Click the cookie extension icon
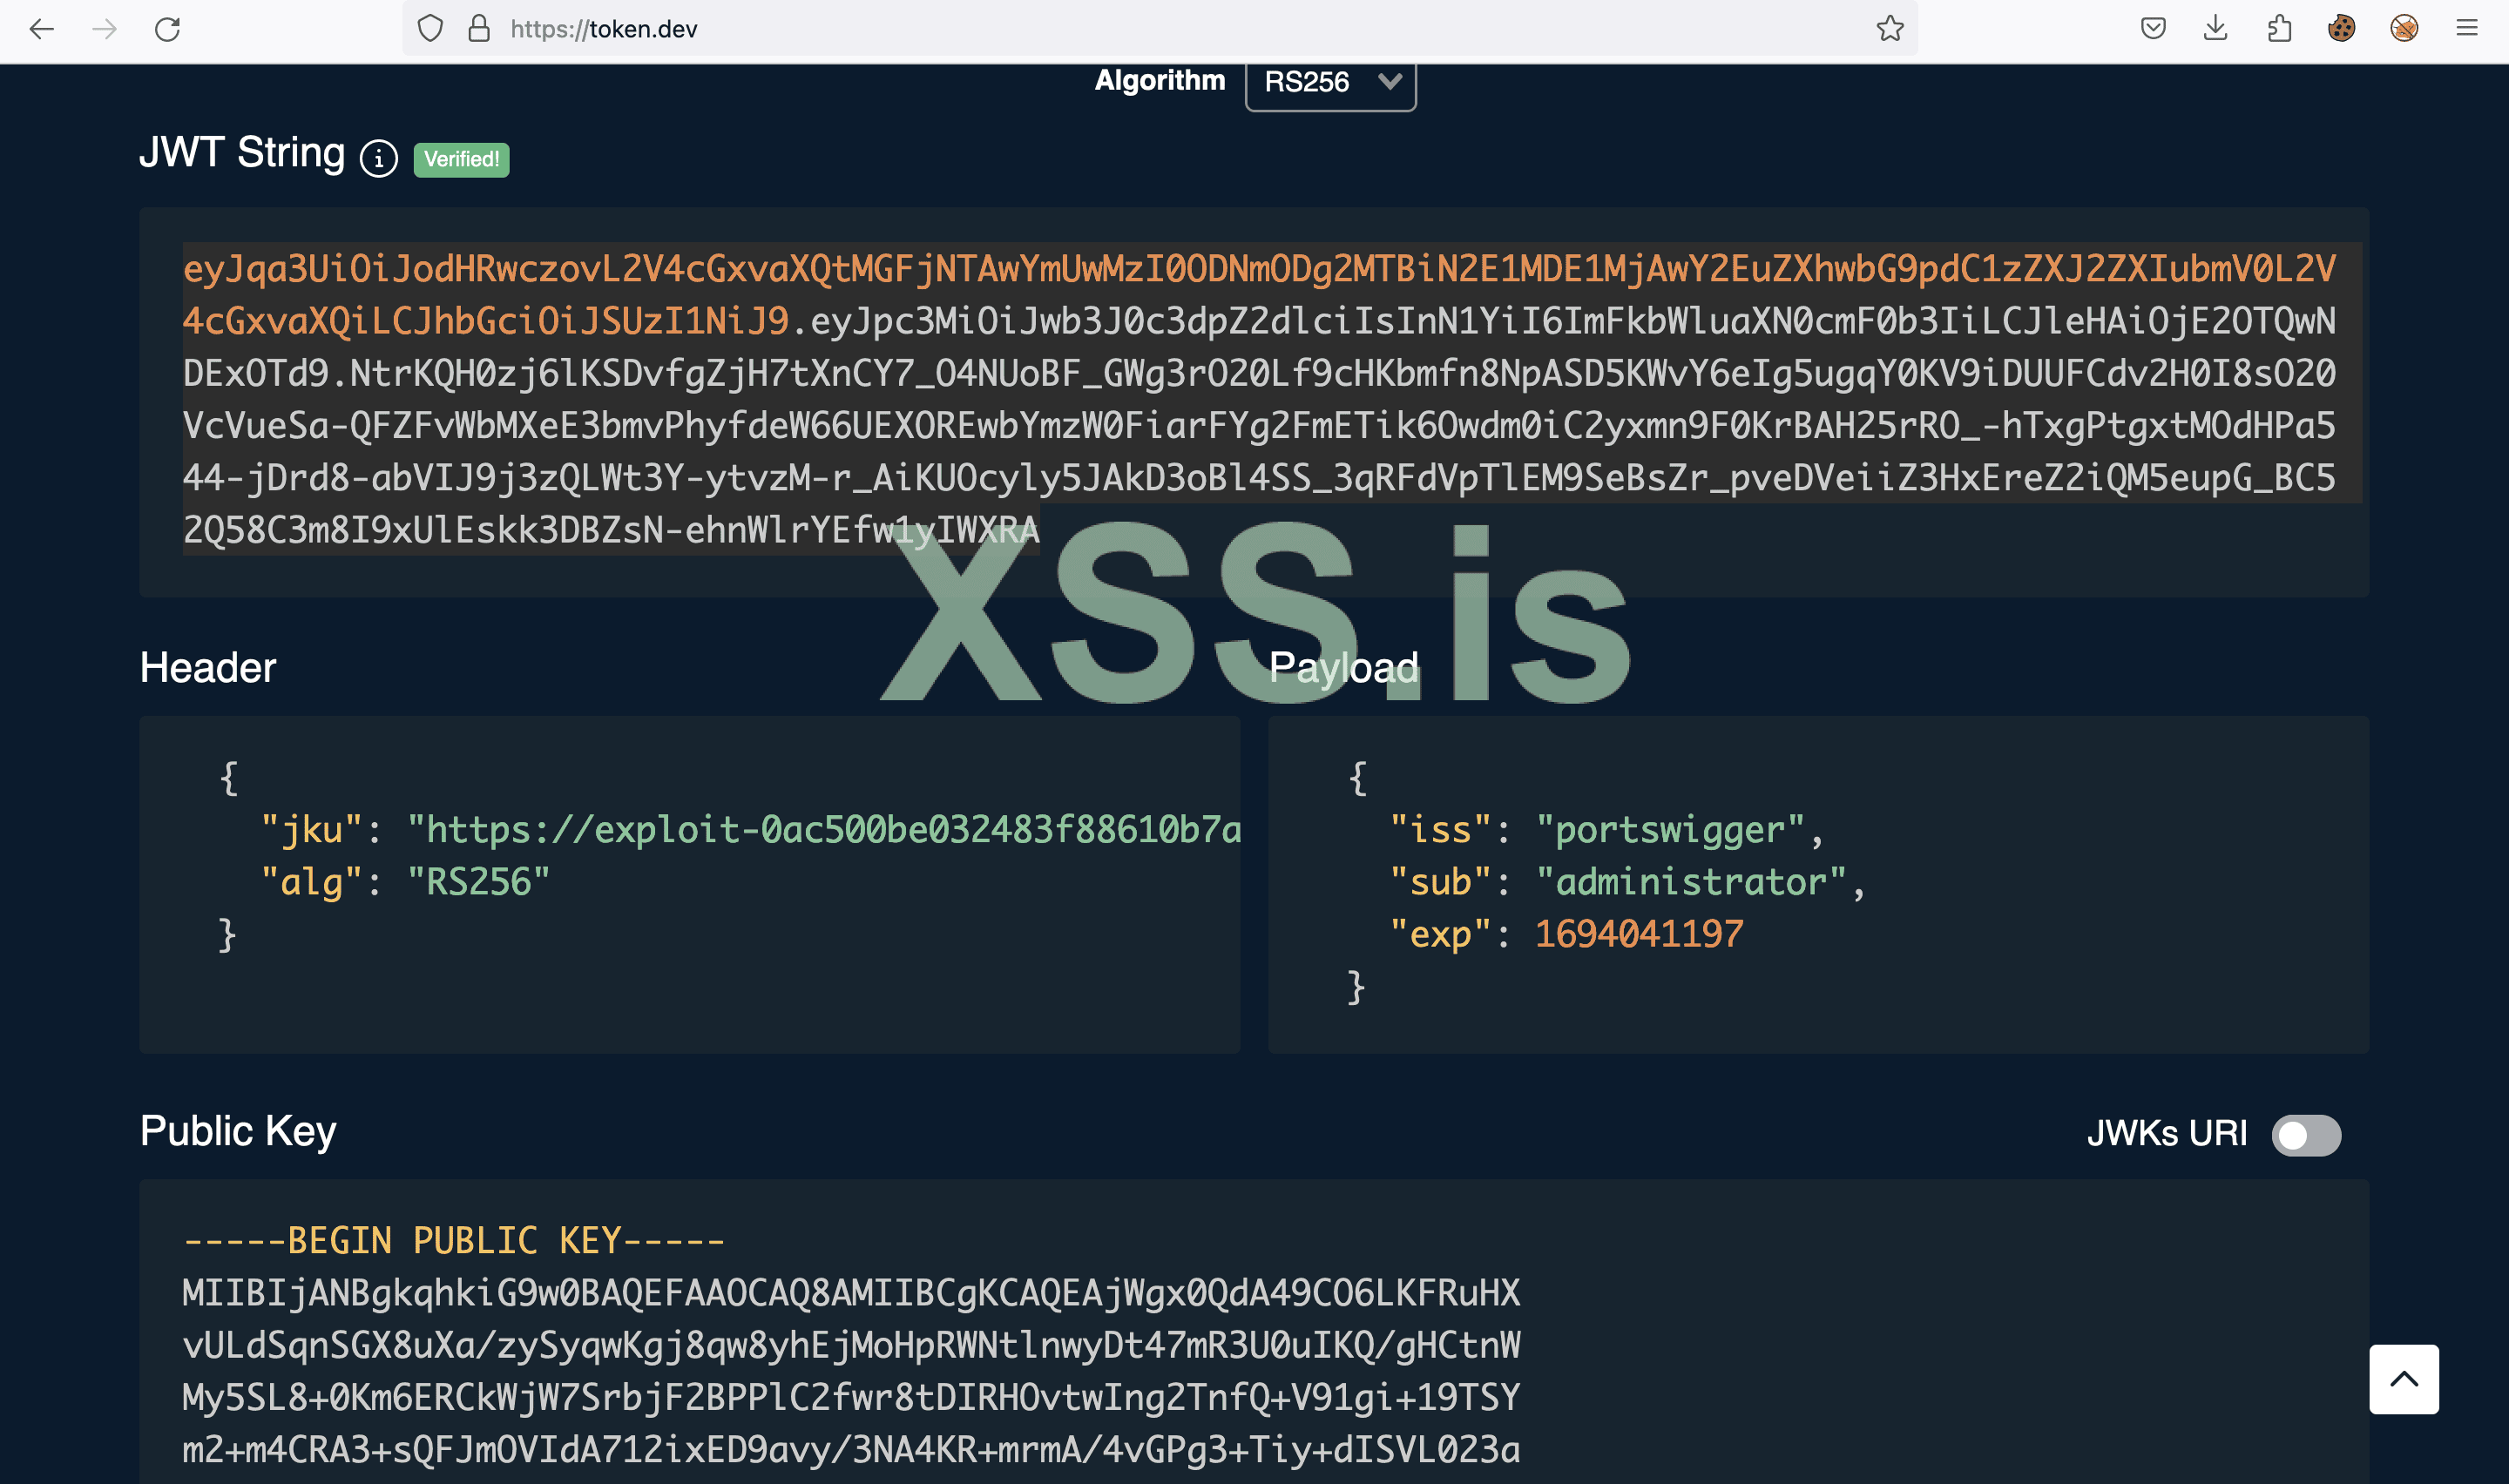 [2341, 29]
